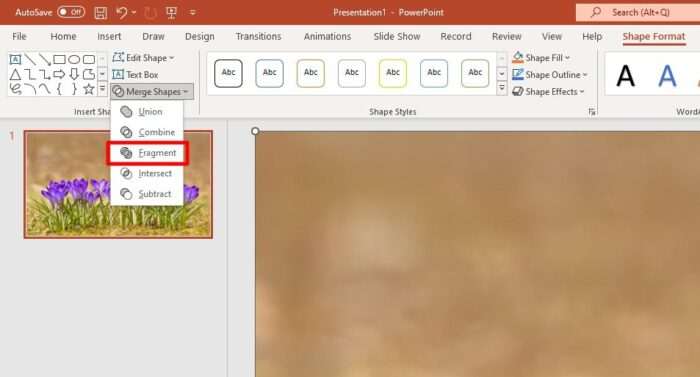
Task: Switch to the Transitions tab
Action: [258, 36]
